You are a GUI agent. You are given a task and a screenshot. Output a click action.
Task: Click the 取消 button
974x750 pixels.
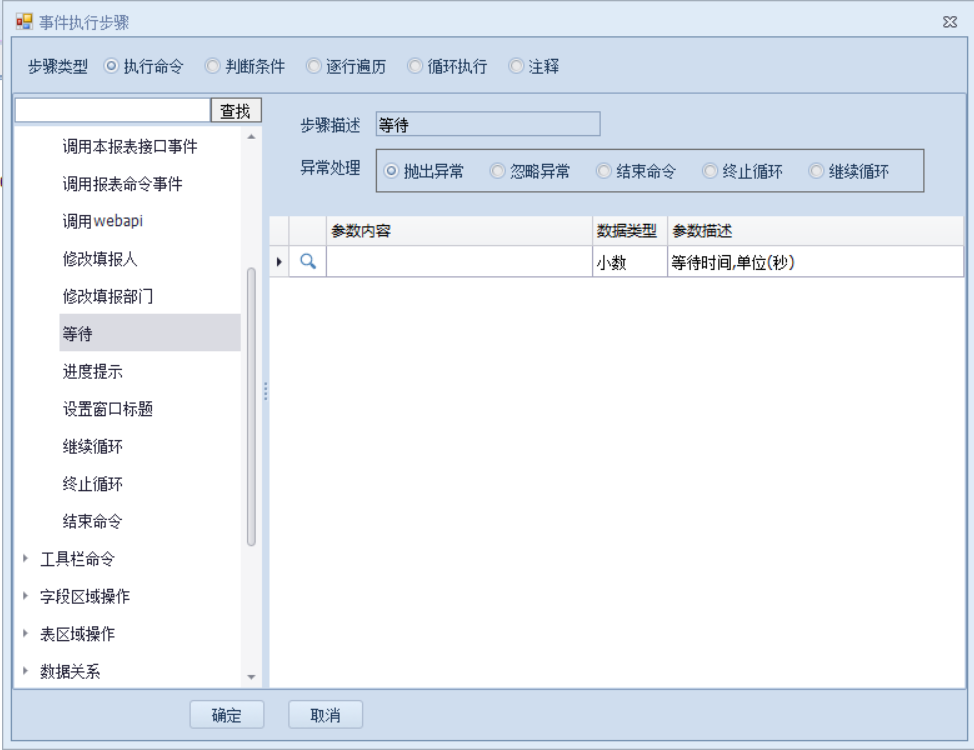(x=325, y=715)
